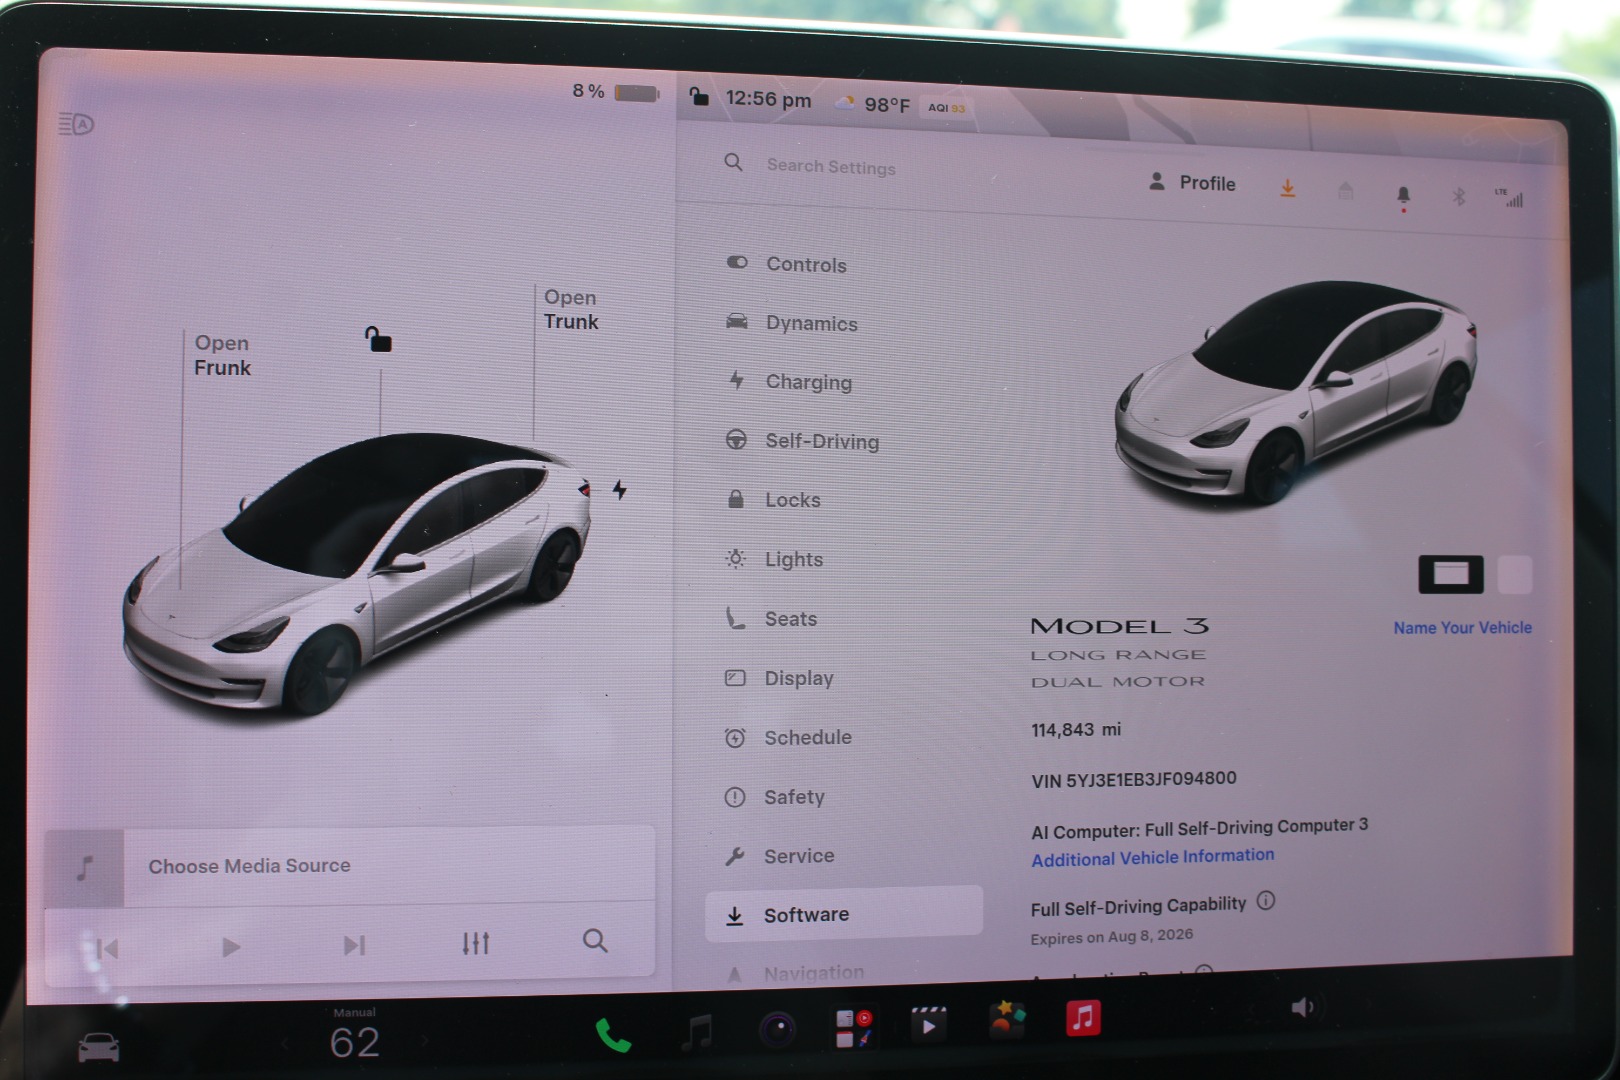Select the Software menu item
1620x1080 pixels.
point(844,914)
